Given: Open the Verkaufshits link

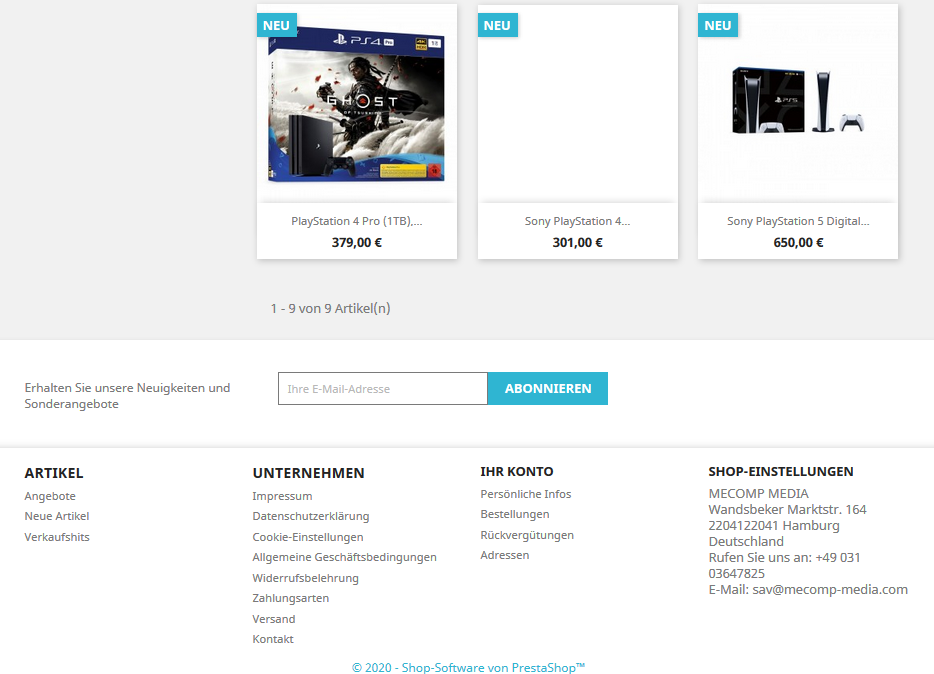Looking at the screenshot, I should 57,537.
